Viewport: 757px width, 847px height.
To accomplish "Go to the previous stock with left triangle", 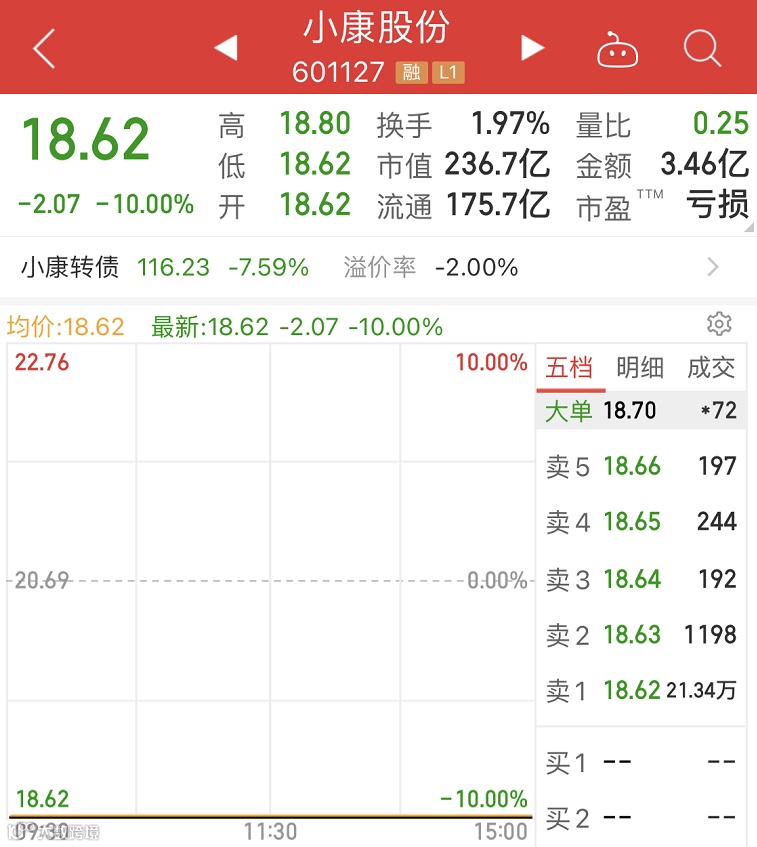I will point(226,48).
